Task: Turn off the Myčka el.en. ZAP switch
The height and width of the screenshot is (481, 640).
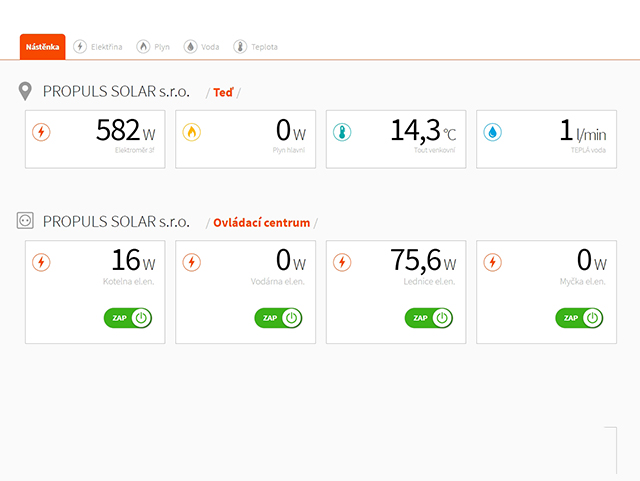Action: click(x=579, y=318)
